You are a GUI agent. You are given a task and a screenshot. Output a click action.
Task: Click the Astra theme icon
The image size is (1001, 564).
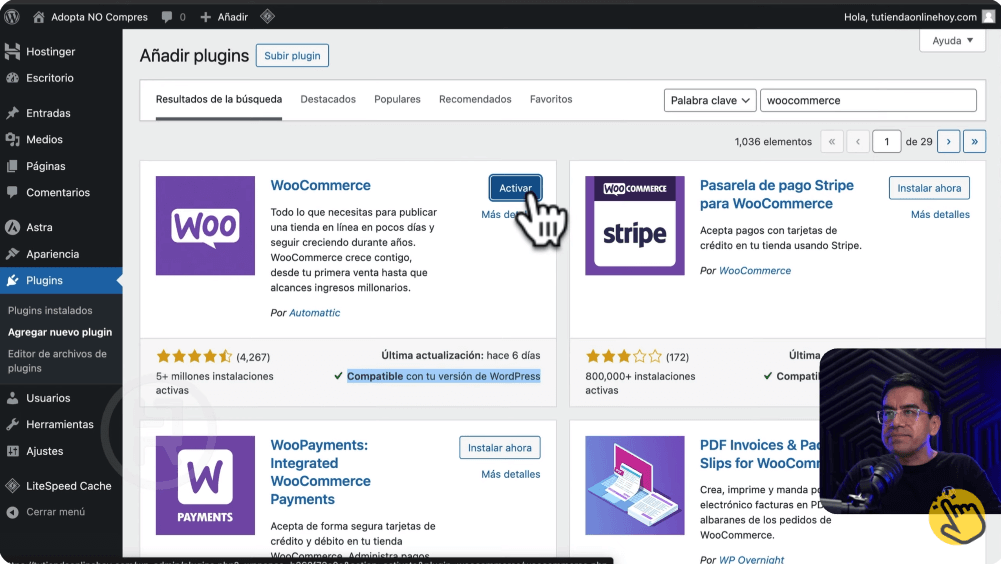pyautogui.click(x=12, y=227)
